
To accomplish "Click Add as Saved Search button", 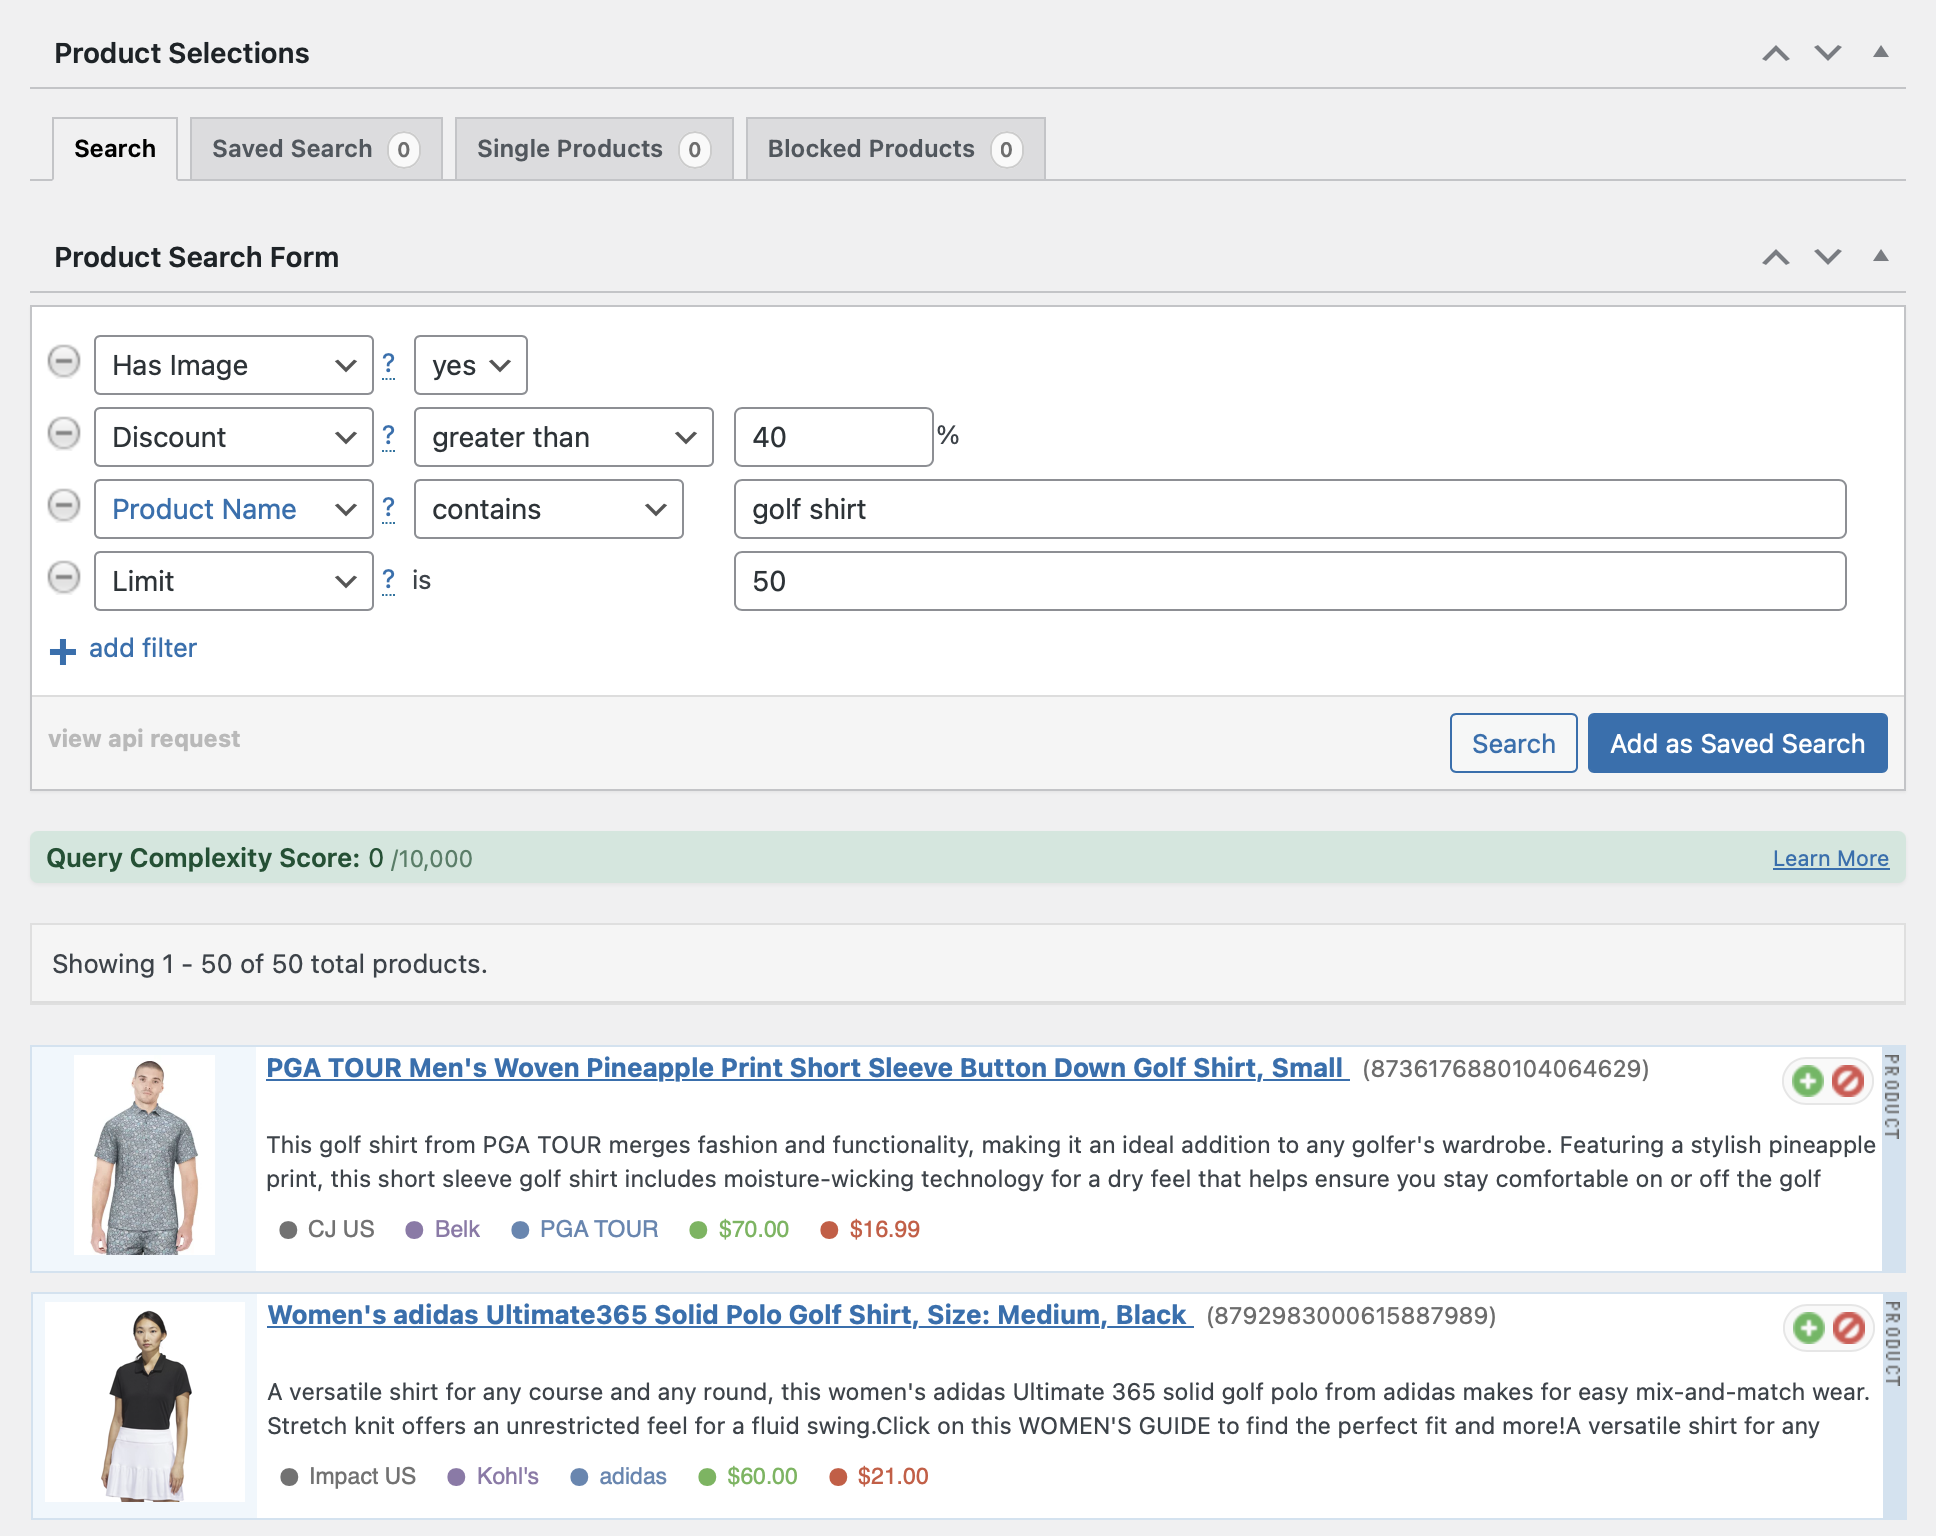I will tap(1738, 743).
